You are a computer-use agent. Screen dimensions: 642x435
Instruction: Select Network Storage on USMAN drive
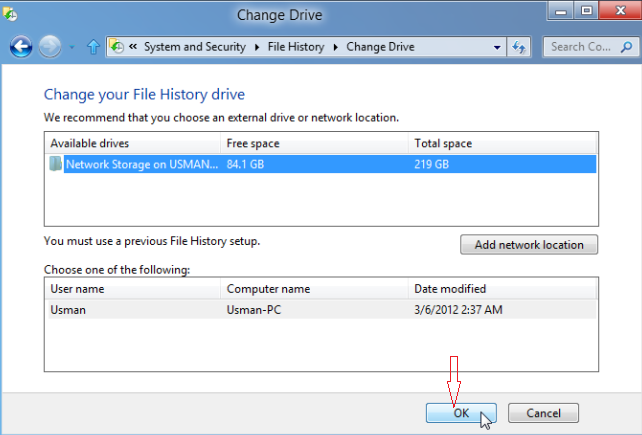(x=322, y=164)
